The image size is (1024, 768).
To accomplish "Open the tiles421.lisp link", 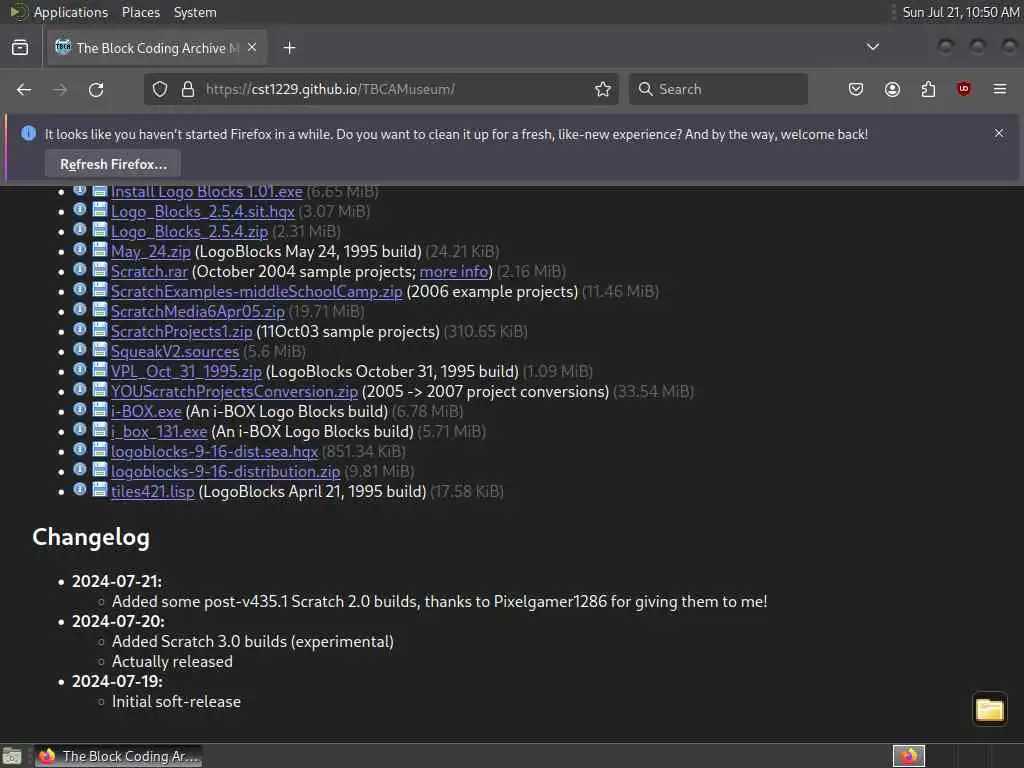I will (x=153, y=491).
